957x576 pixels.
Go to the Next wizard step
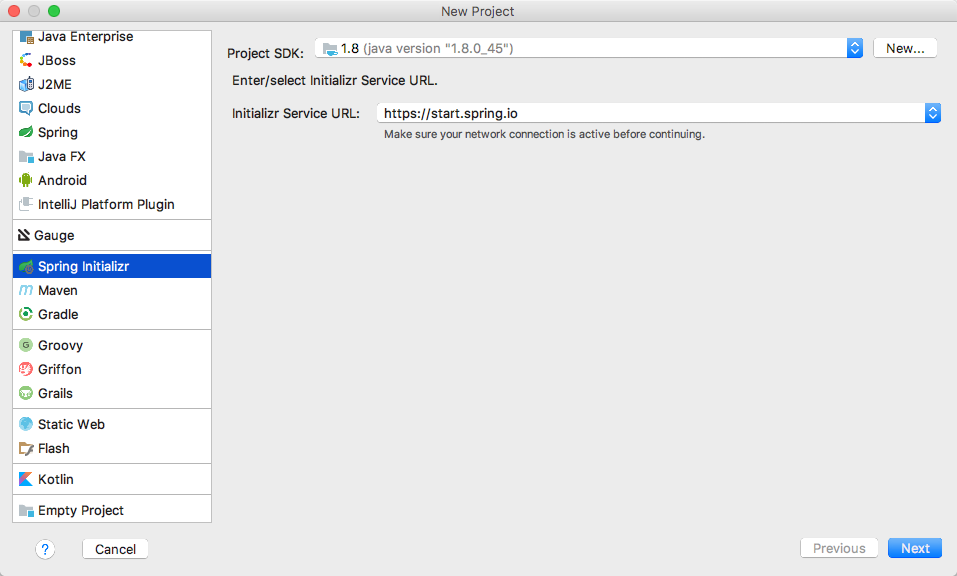(x=915, y=549)
